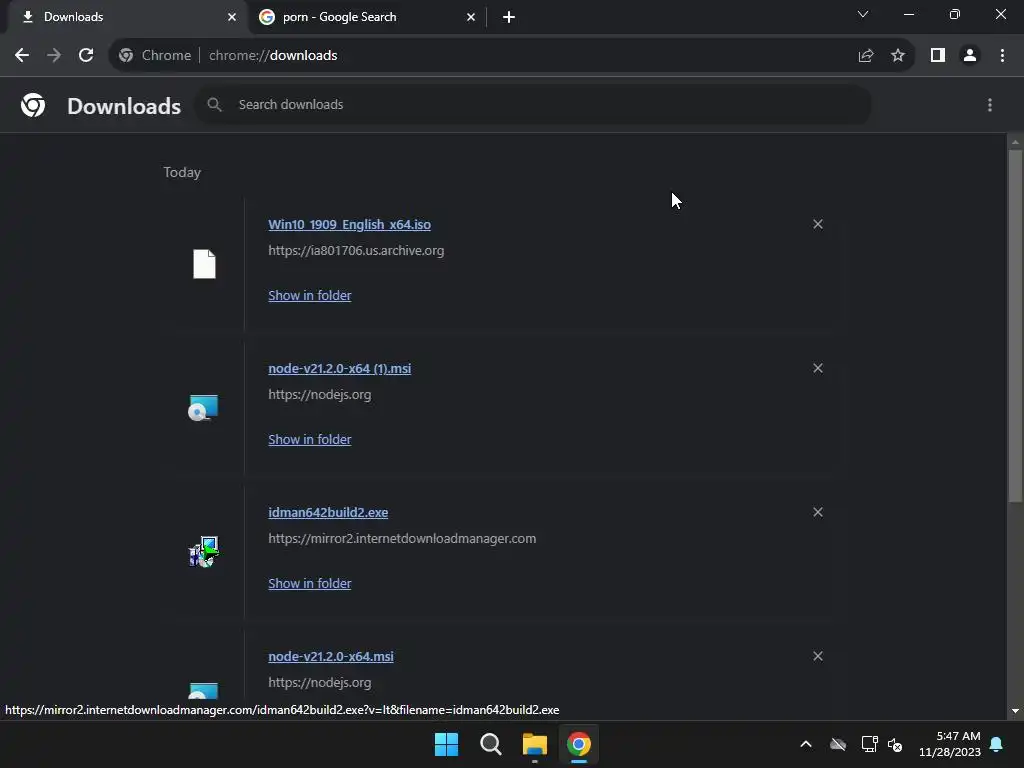Expand the tab search dropdown chevron
Screen dimensions: 1024x768
[863, 14]
